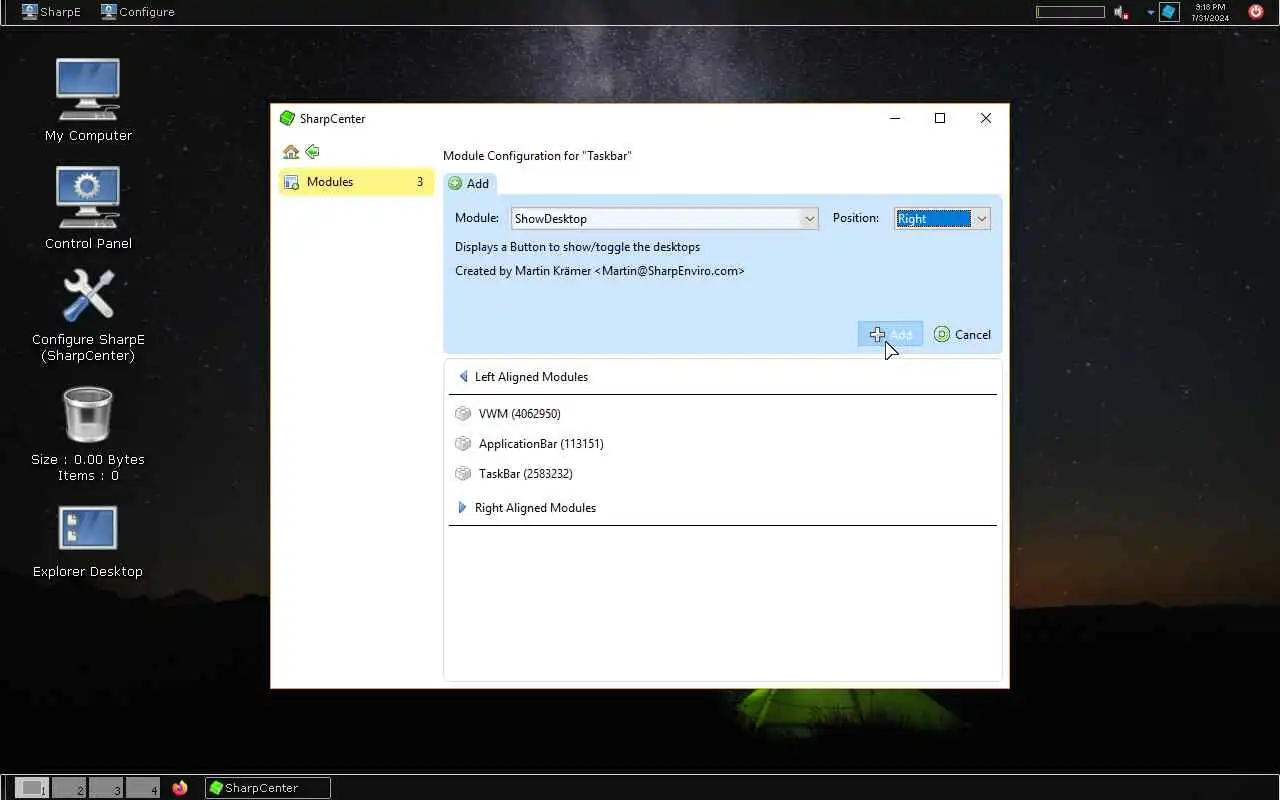The height and width of the screenshot is (800, 1280).
Task: Click the ApplicationBar module cube icon
Action: click(462, 443)
